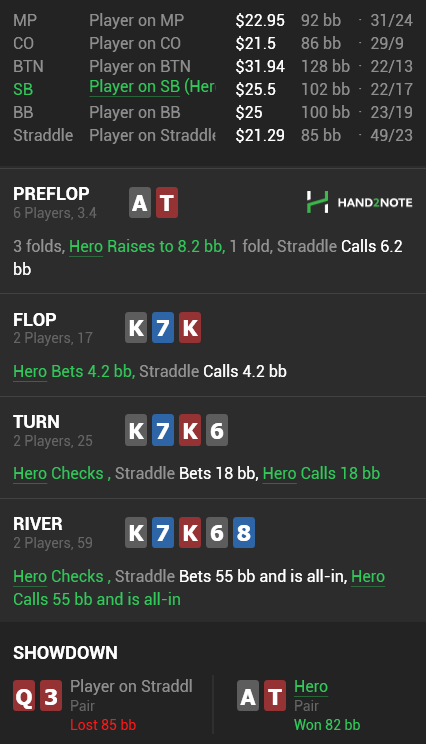
Task: Click the preflop Ace card icon
Action: click(139, 203)
